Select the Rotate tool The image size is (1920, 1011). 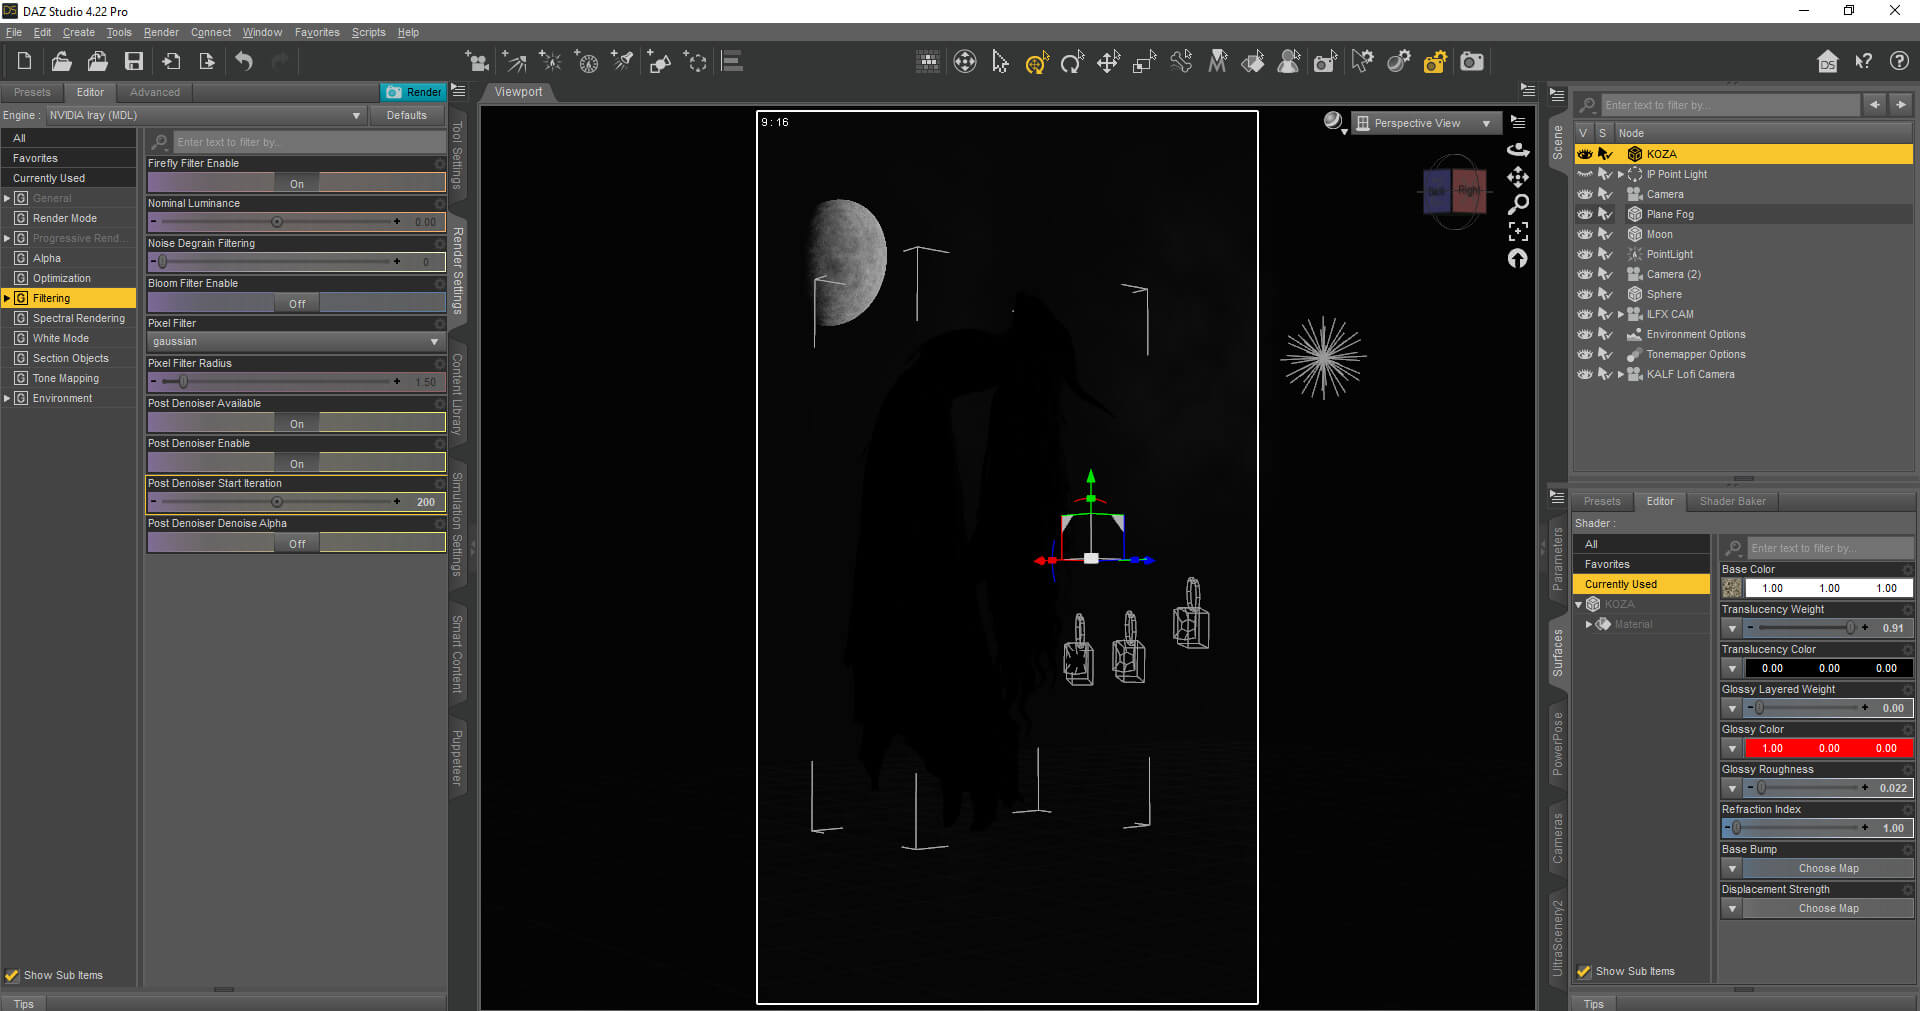point(1072,62)
